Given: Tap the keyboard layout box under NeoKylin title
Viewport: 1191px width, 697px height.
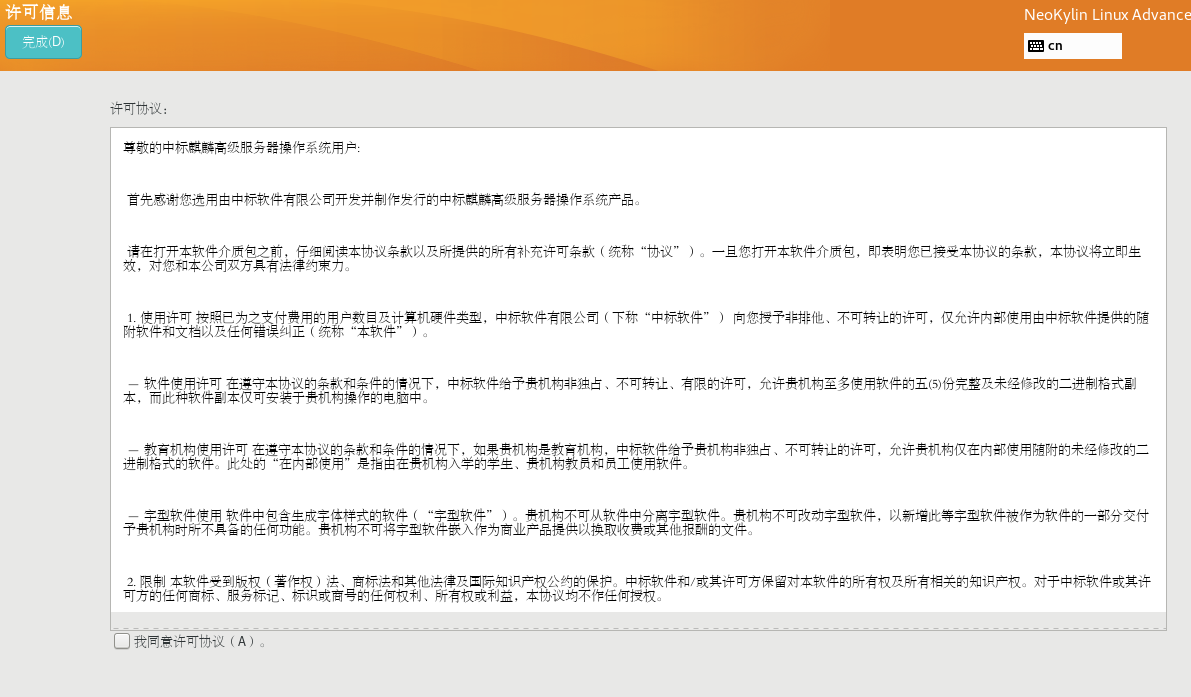Looking at the screenshot, I should coord(1070,45).
